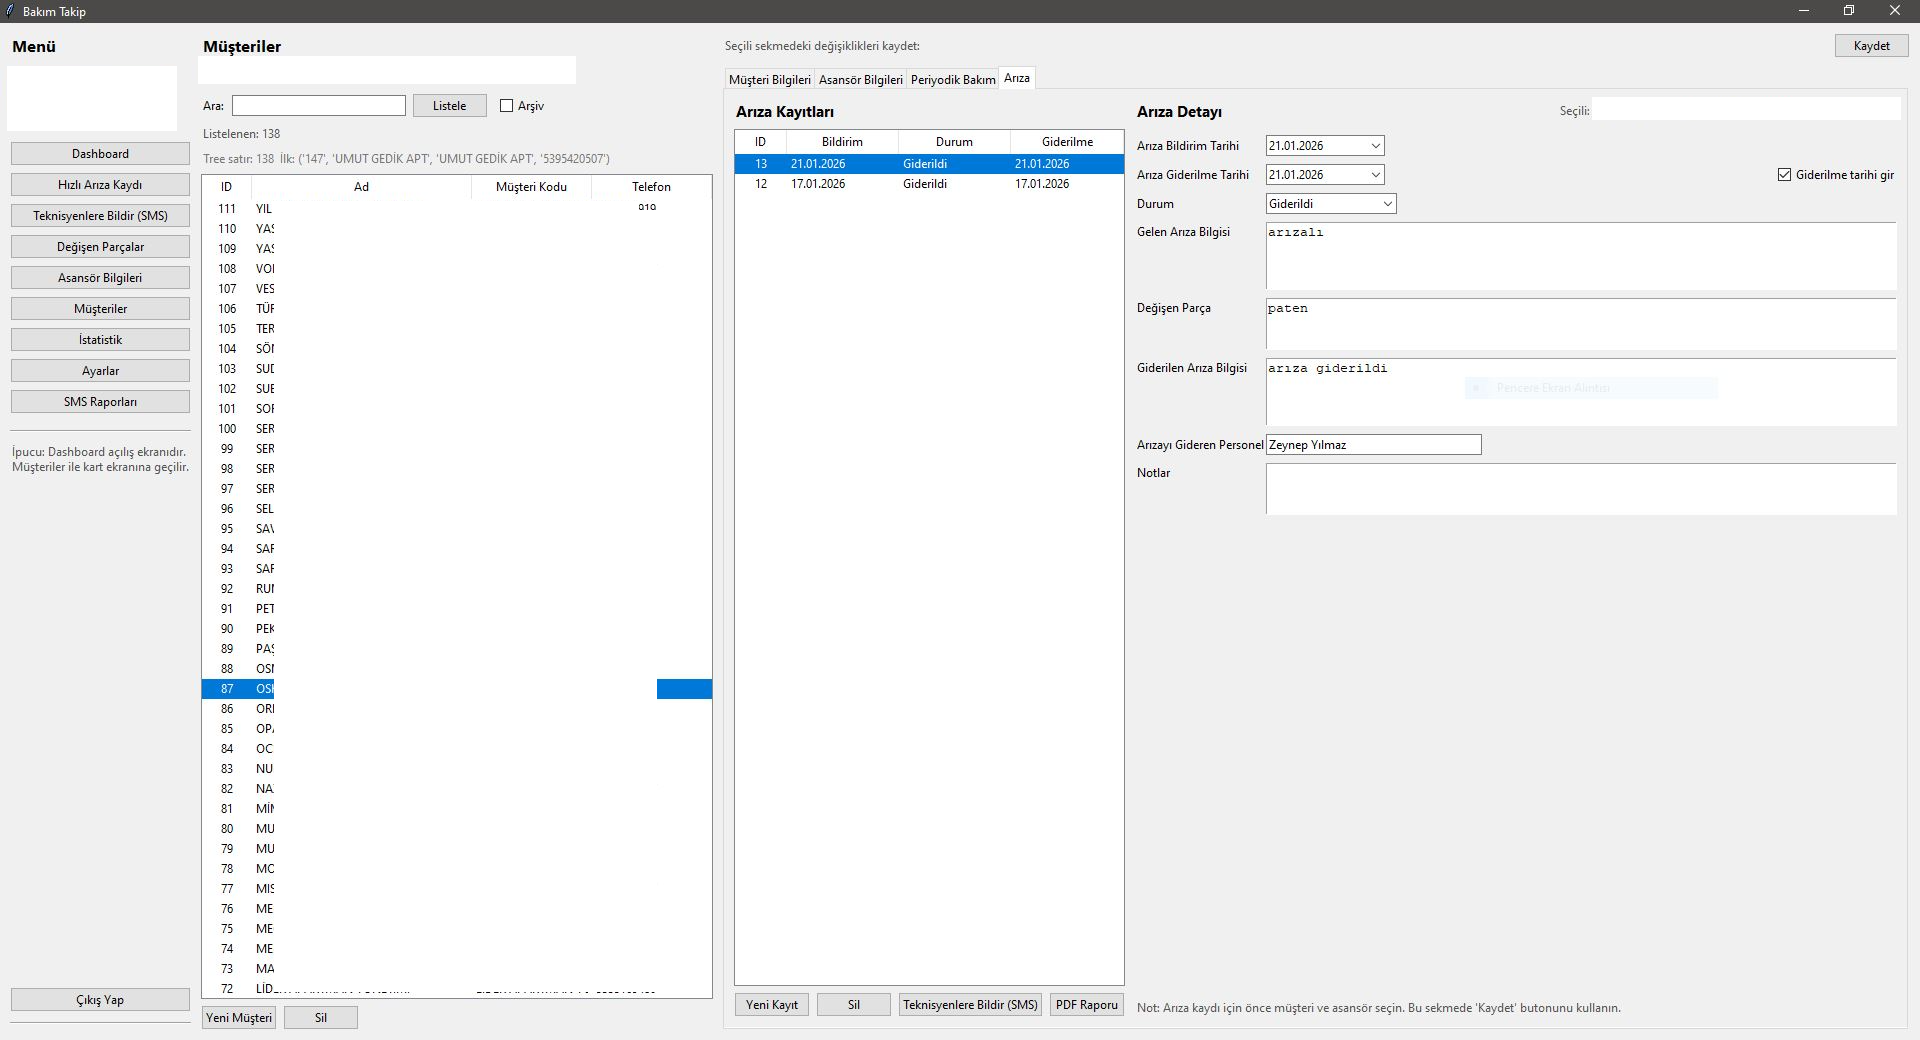Open Arıza Bildirim Tarihi date dropdown

point(1375,146)
